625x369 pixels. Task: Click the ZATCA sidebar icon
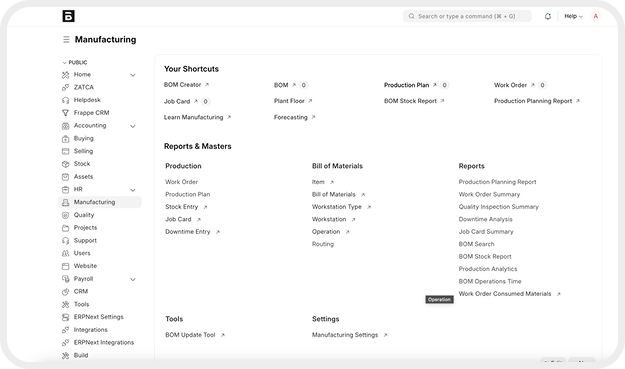[65, 88]
